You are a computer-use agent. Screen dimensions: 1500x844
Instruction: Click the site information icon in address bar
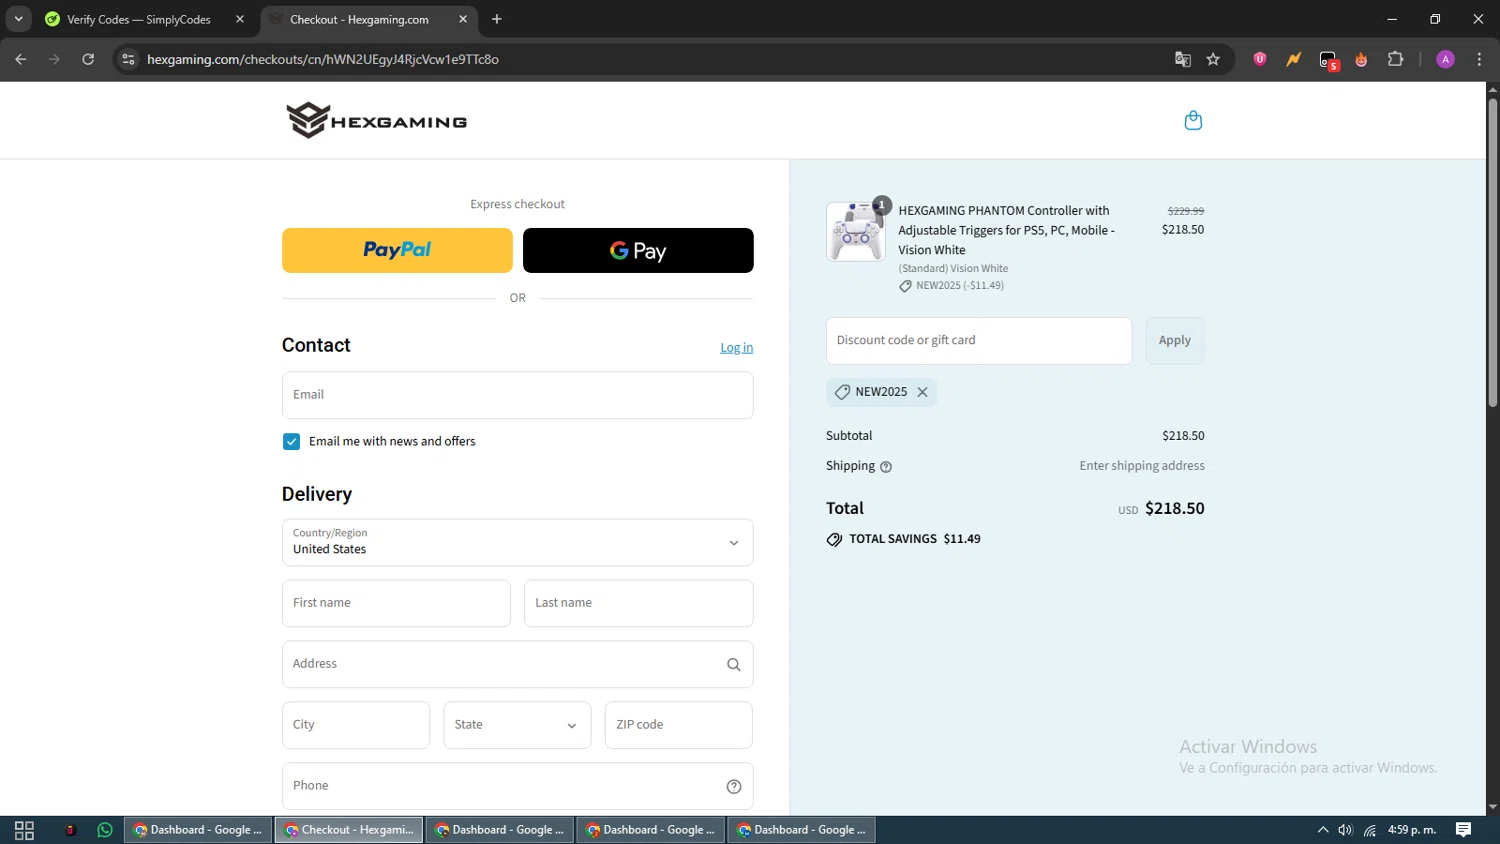[x=128, y=59]
